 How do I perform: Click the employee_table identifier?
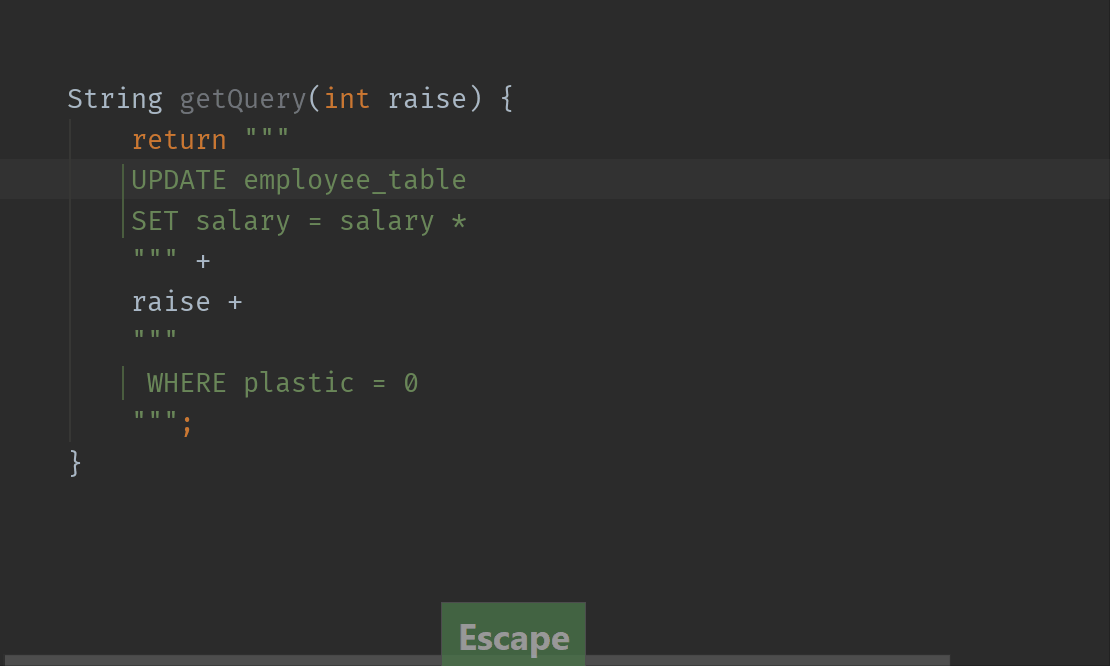[x=354, y=180]
